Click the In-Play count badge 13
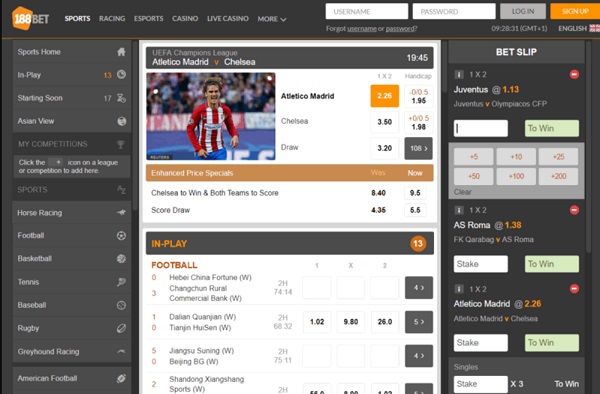Viewport: 600px width, 394px height. (418, 244)
